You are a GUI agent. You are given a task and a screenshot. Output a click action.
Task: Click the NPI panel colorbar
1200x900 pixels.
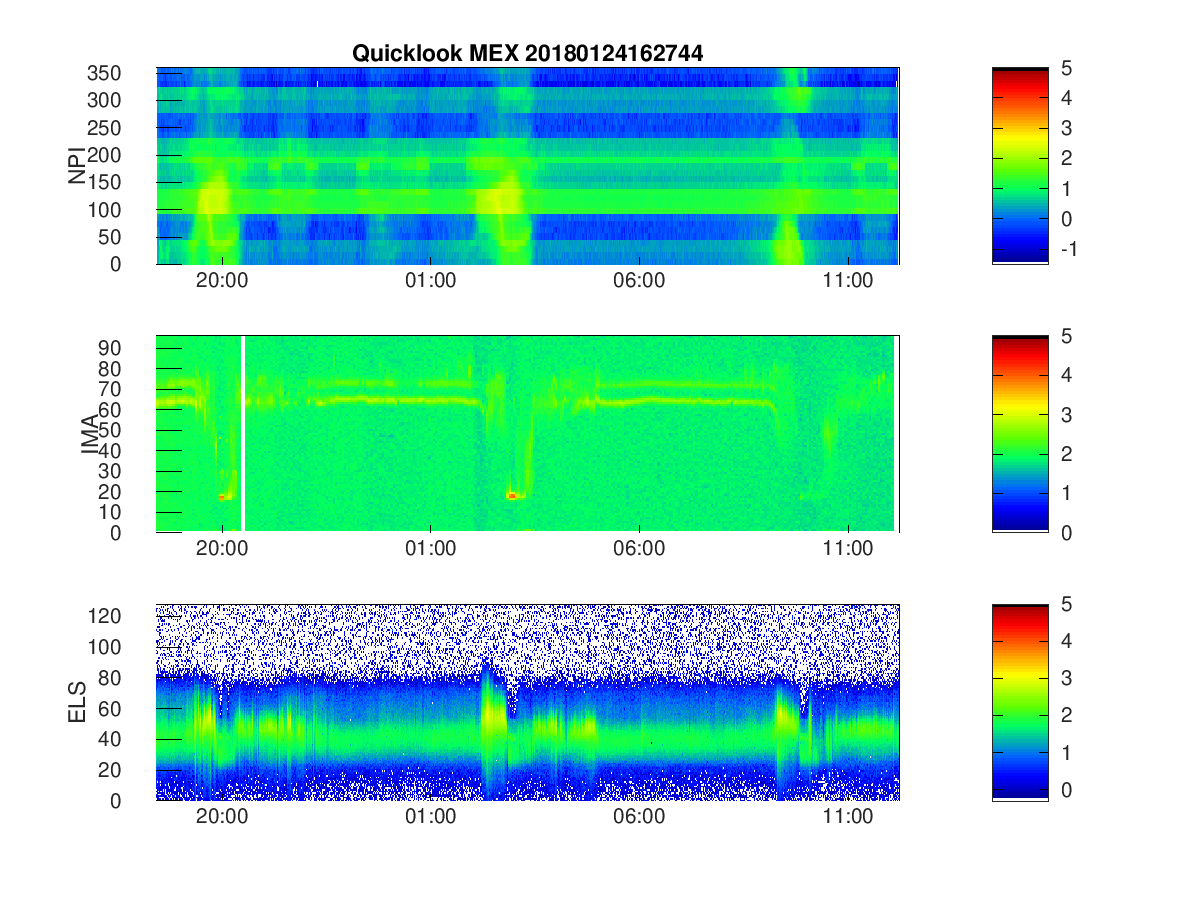tap(1020, 165)
